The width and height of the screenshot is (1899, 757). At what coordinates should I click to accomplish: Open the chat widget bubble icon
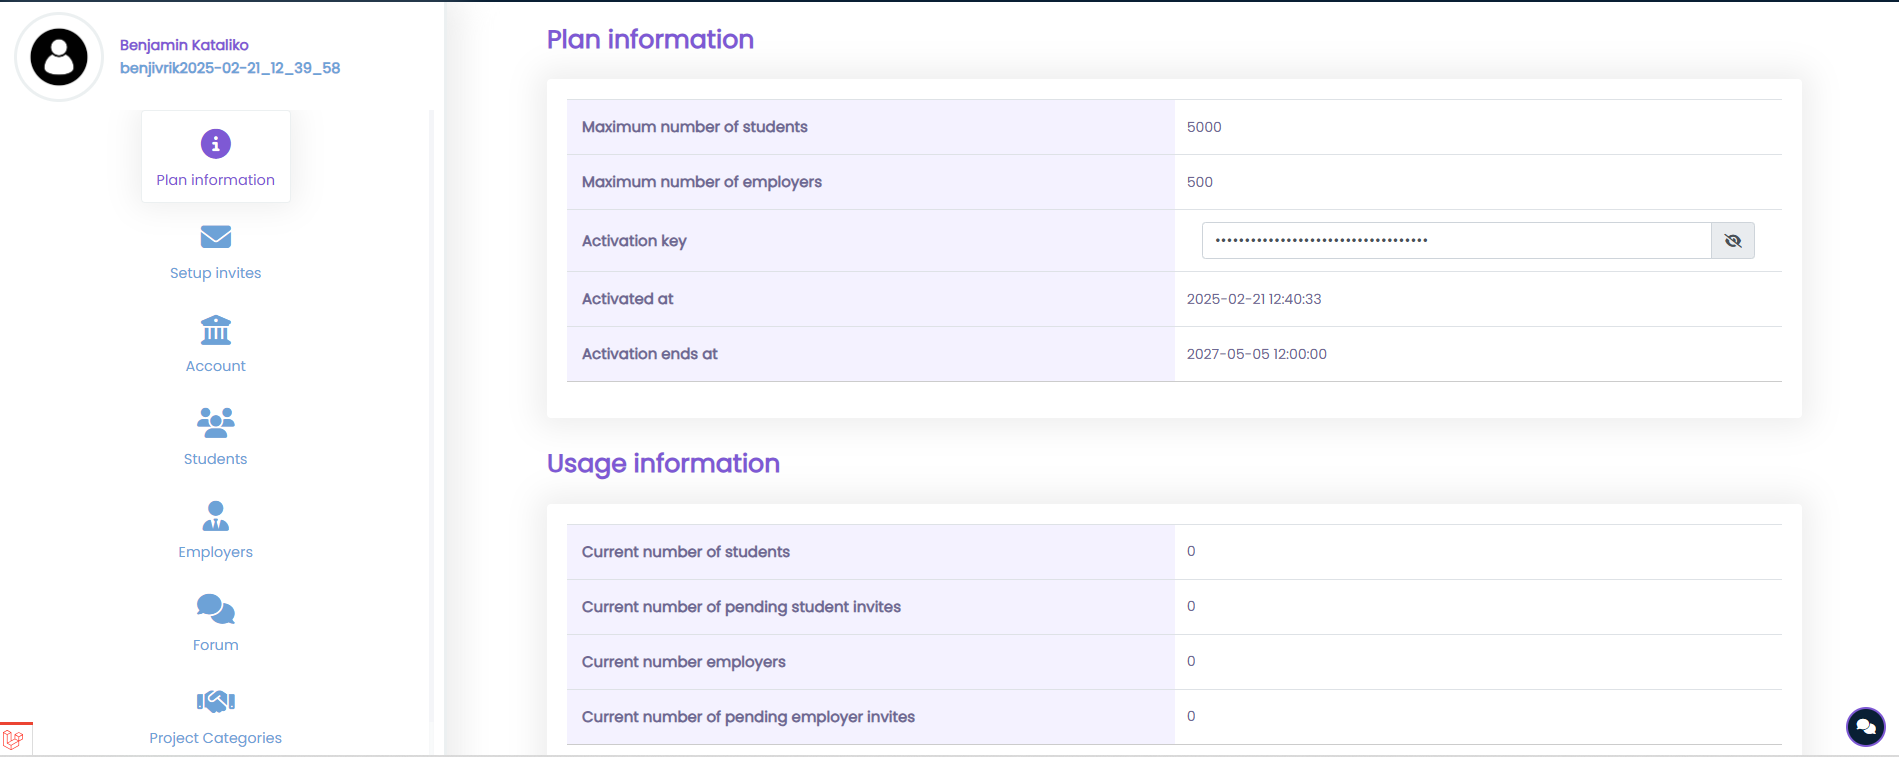click(1866, 727)
